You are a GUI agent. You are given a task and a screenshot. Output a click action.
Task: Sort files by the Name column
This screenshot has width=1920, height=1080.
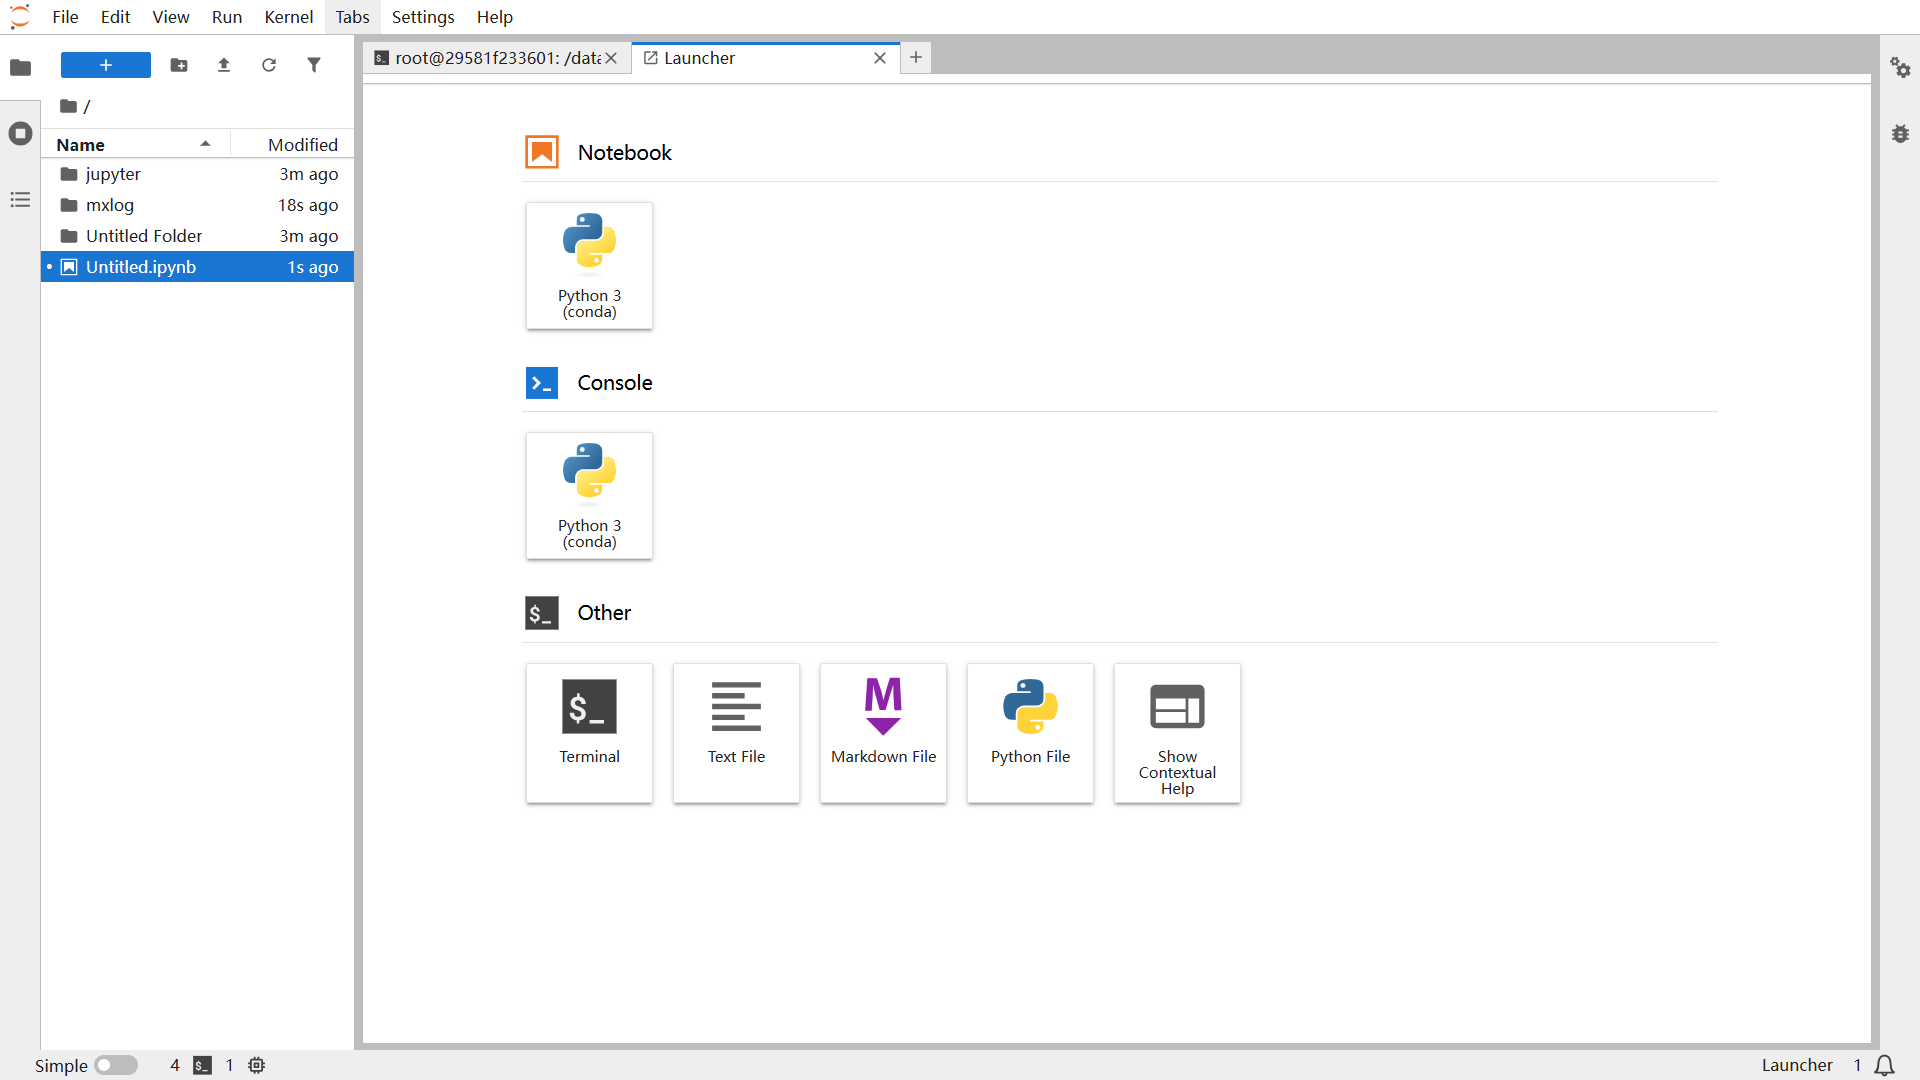[135, 144]
